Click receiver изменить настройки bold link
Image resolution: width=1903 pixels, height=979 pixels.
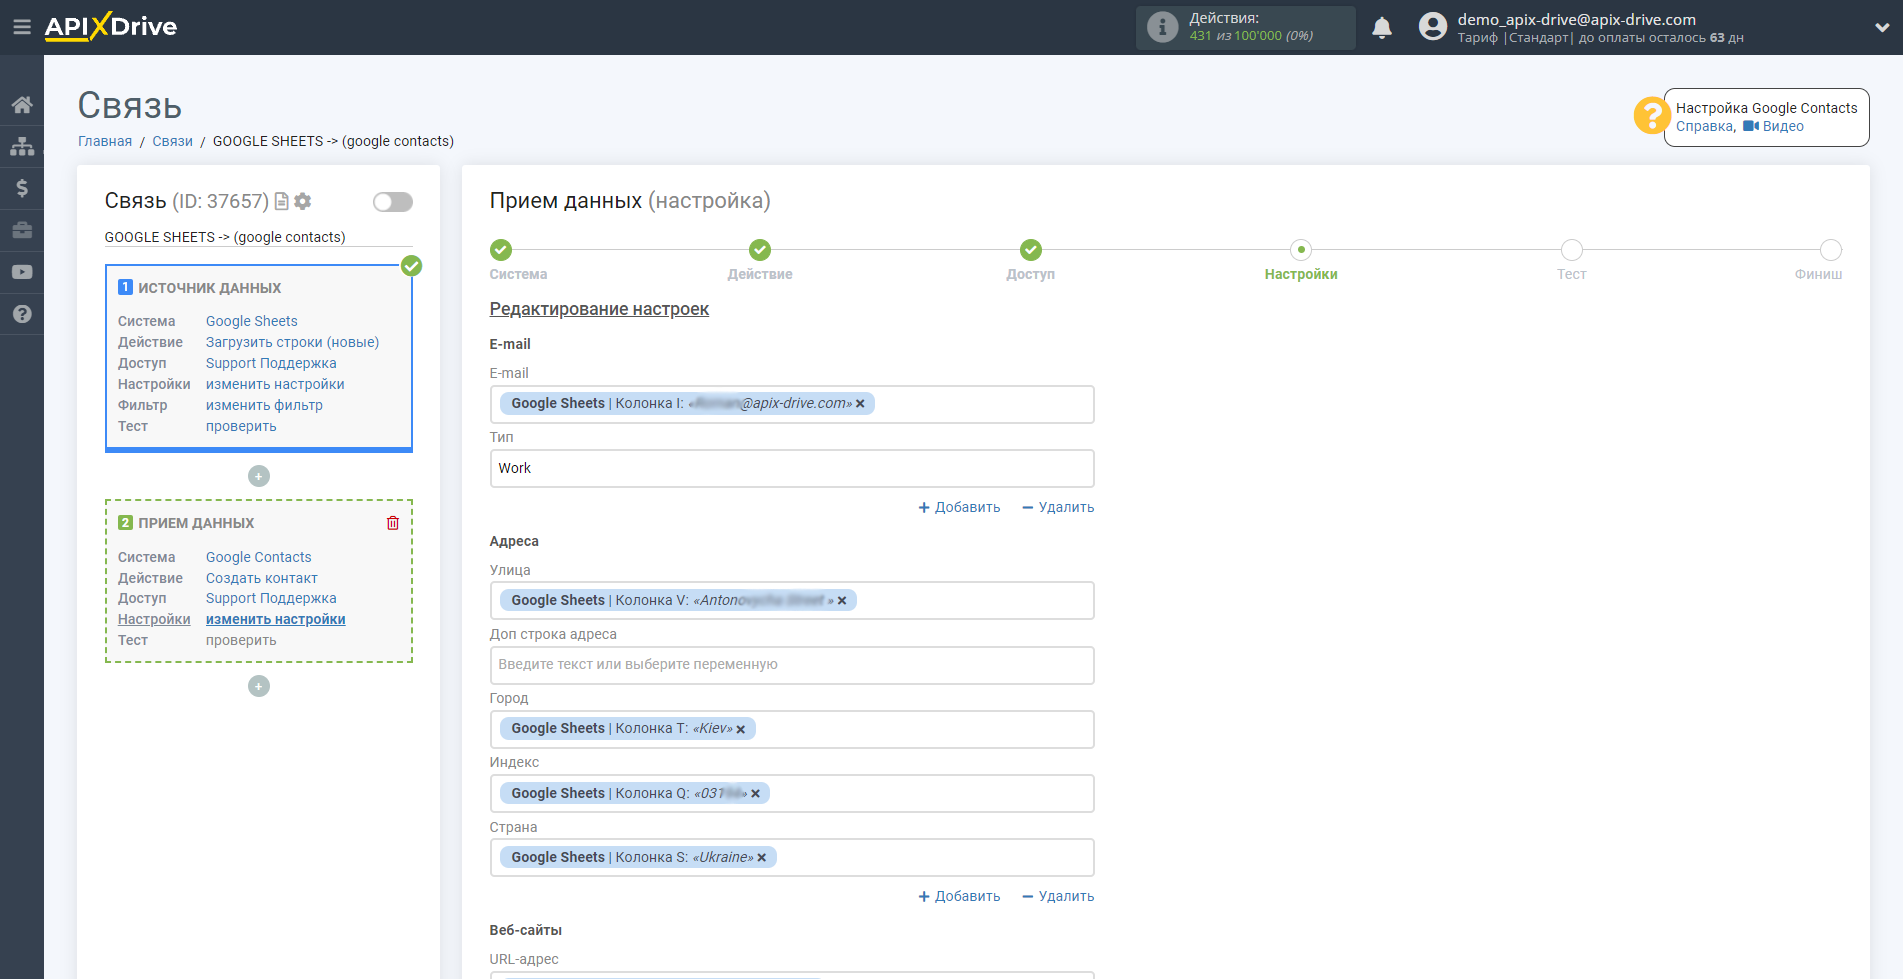pyautogui.click(x=276, y=620)
